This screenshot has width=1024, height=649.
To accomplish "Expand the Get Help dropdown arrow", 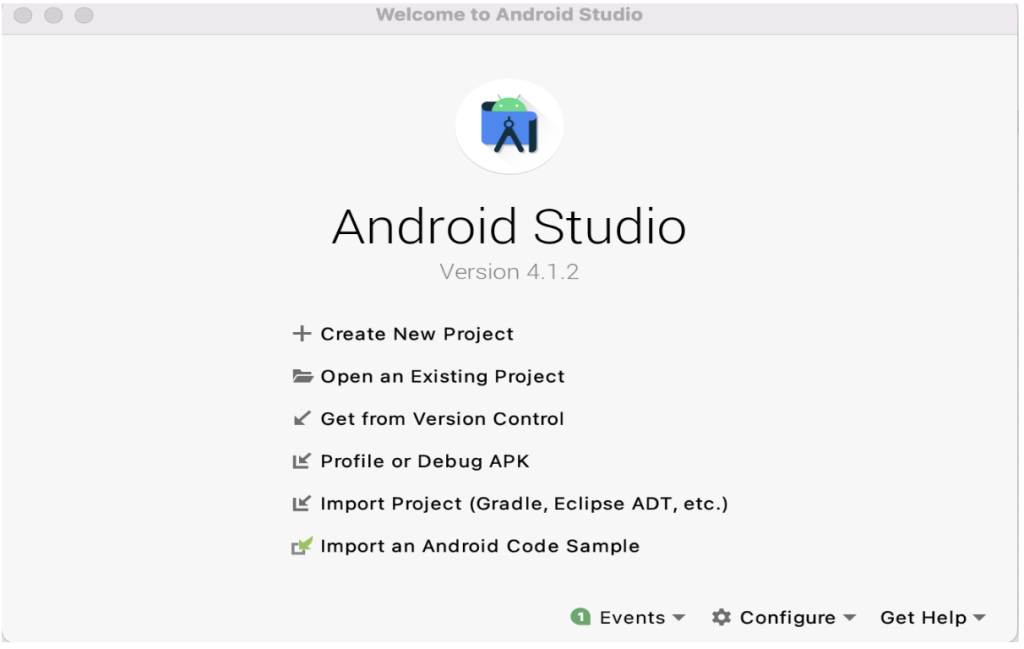I will (979, 618).
